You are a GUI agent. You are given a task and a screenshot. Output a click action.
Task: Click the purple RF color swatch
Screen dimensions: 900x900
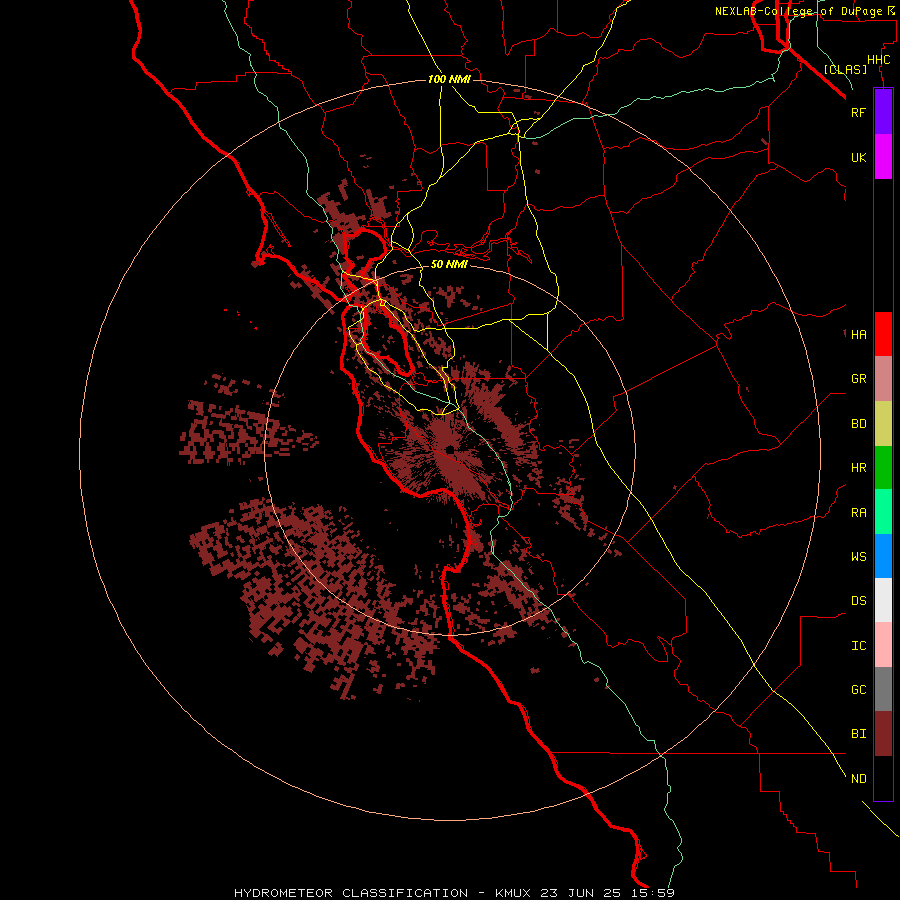[883, 112]
